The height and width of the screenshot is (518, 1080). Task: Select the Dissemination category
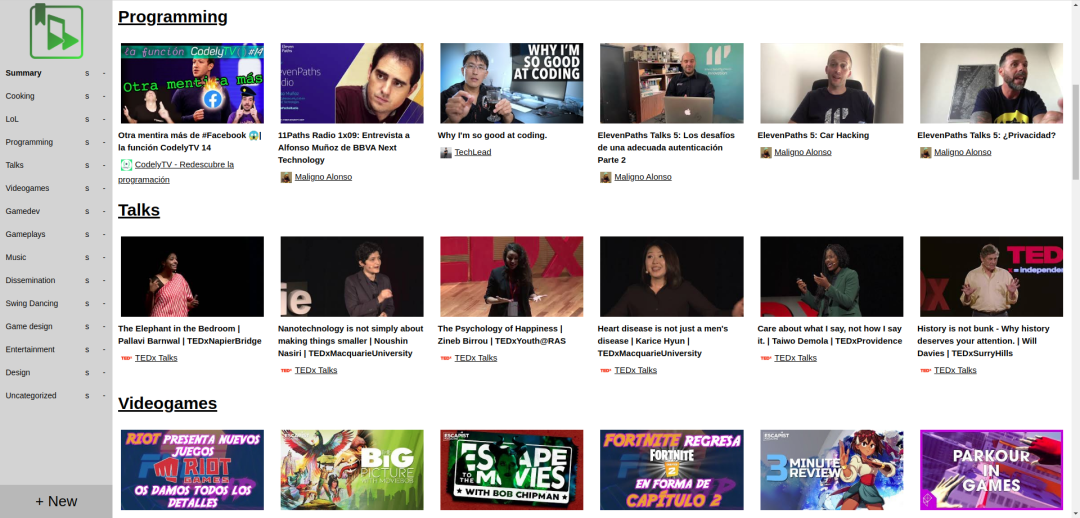pos(30,280)
